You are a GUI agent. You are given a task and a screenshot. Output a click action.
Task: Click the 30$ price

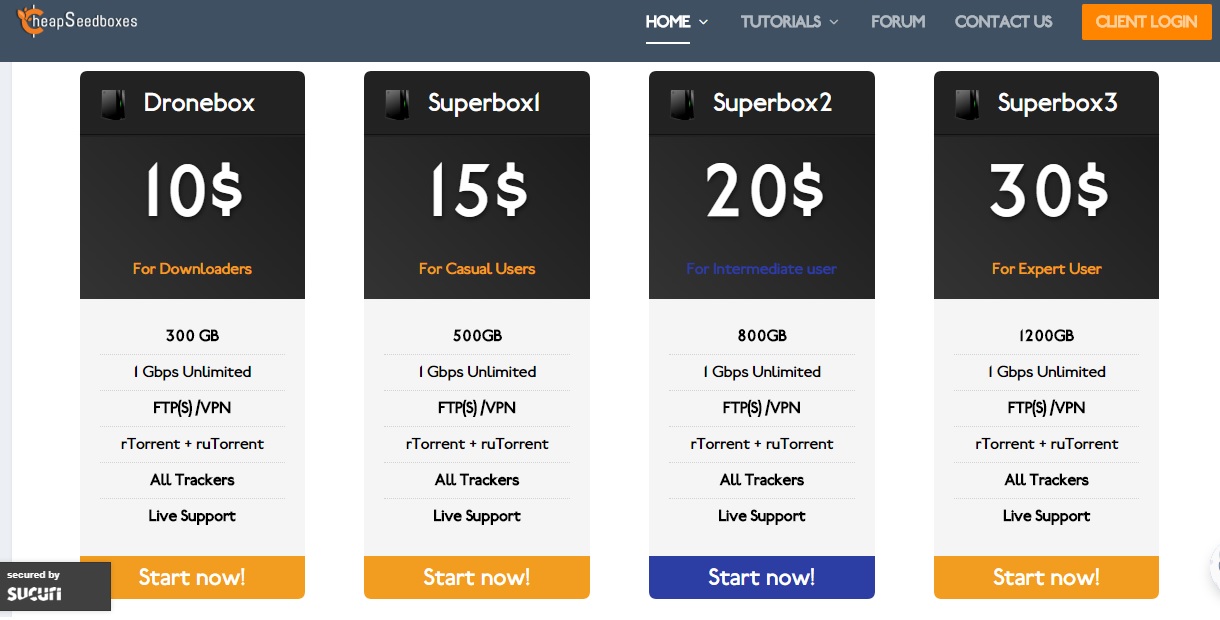tap(1049, 191)
